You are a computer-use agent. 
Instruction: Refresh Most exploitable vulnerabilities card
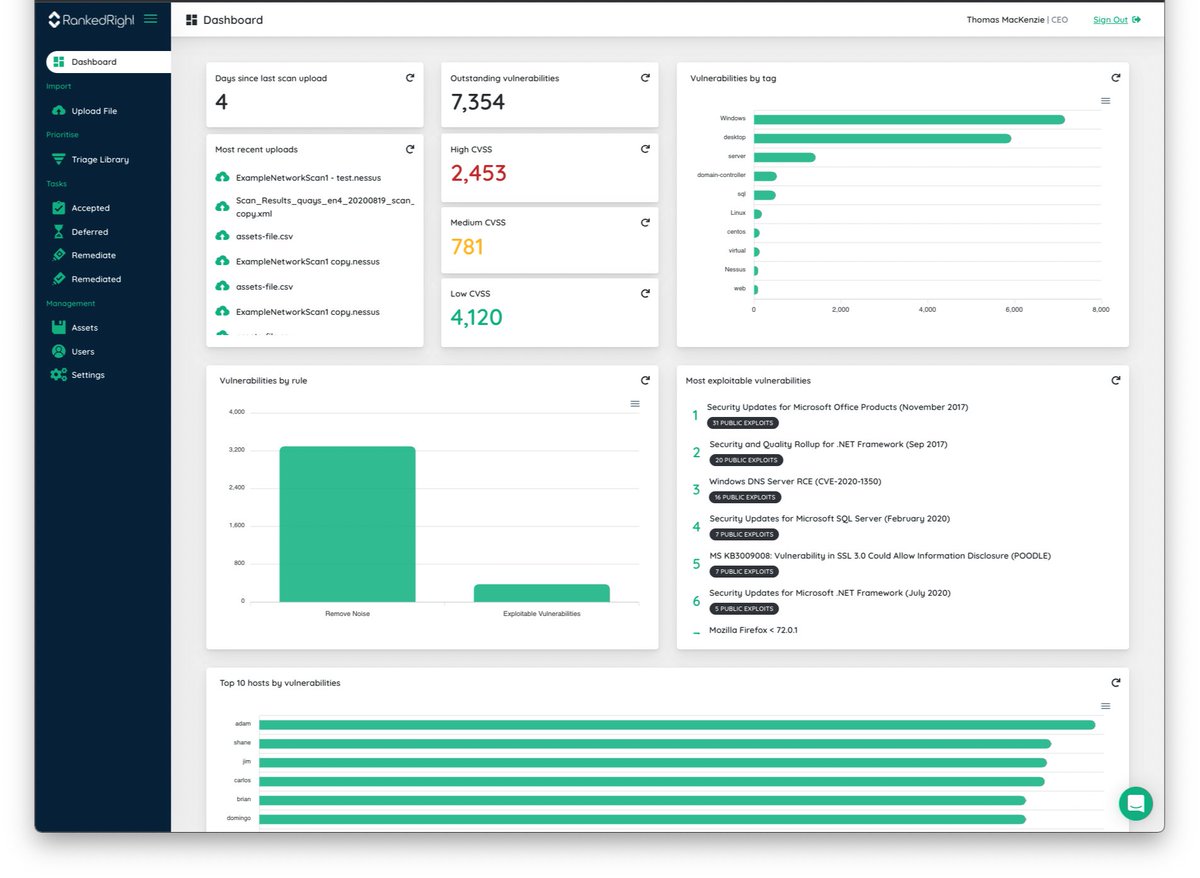point(1116,380)
